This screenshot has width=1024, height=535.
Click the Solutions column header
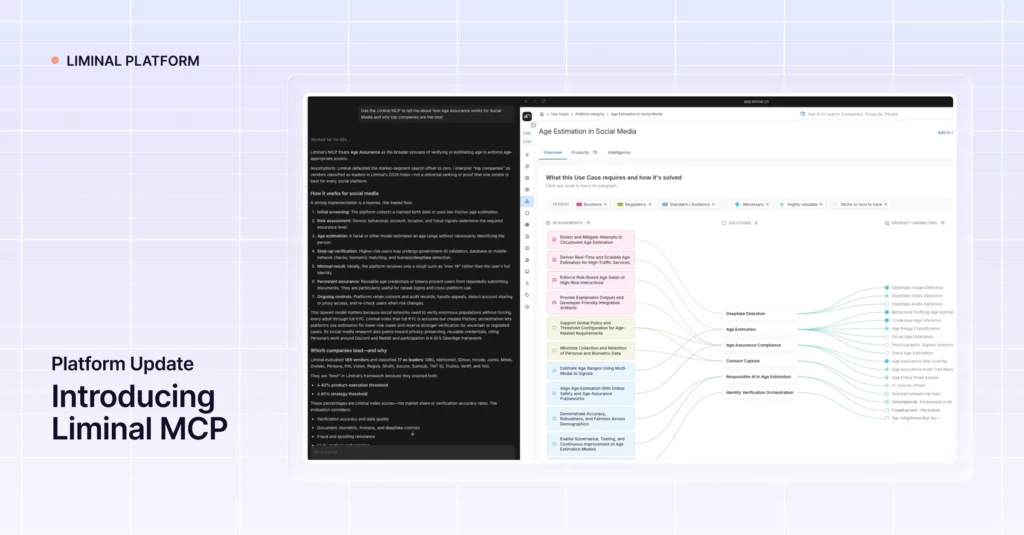point(739,223)
